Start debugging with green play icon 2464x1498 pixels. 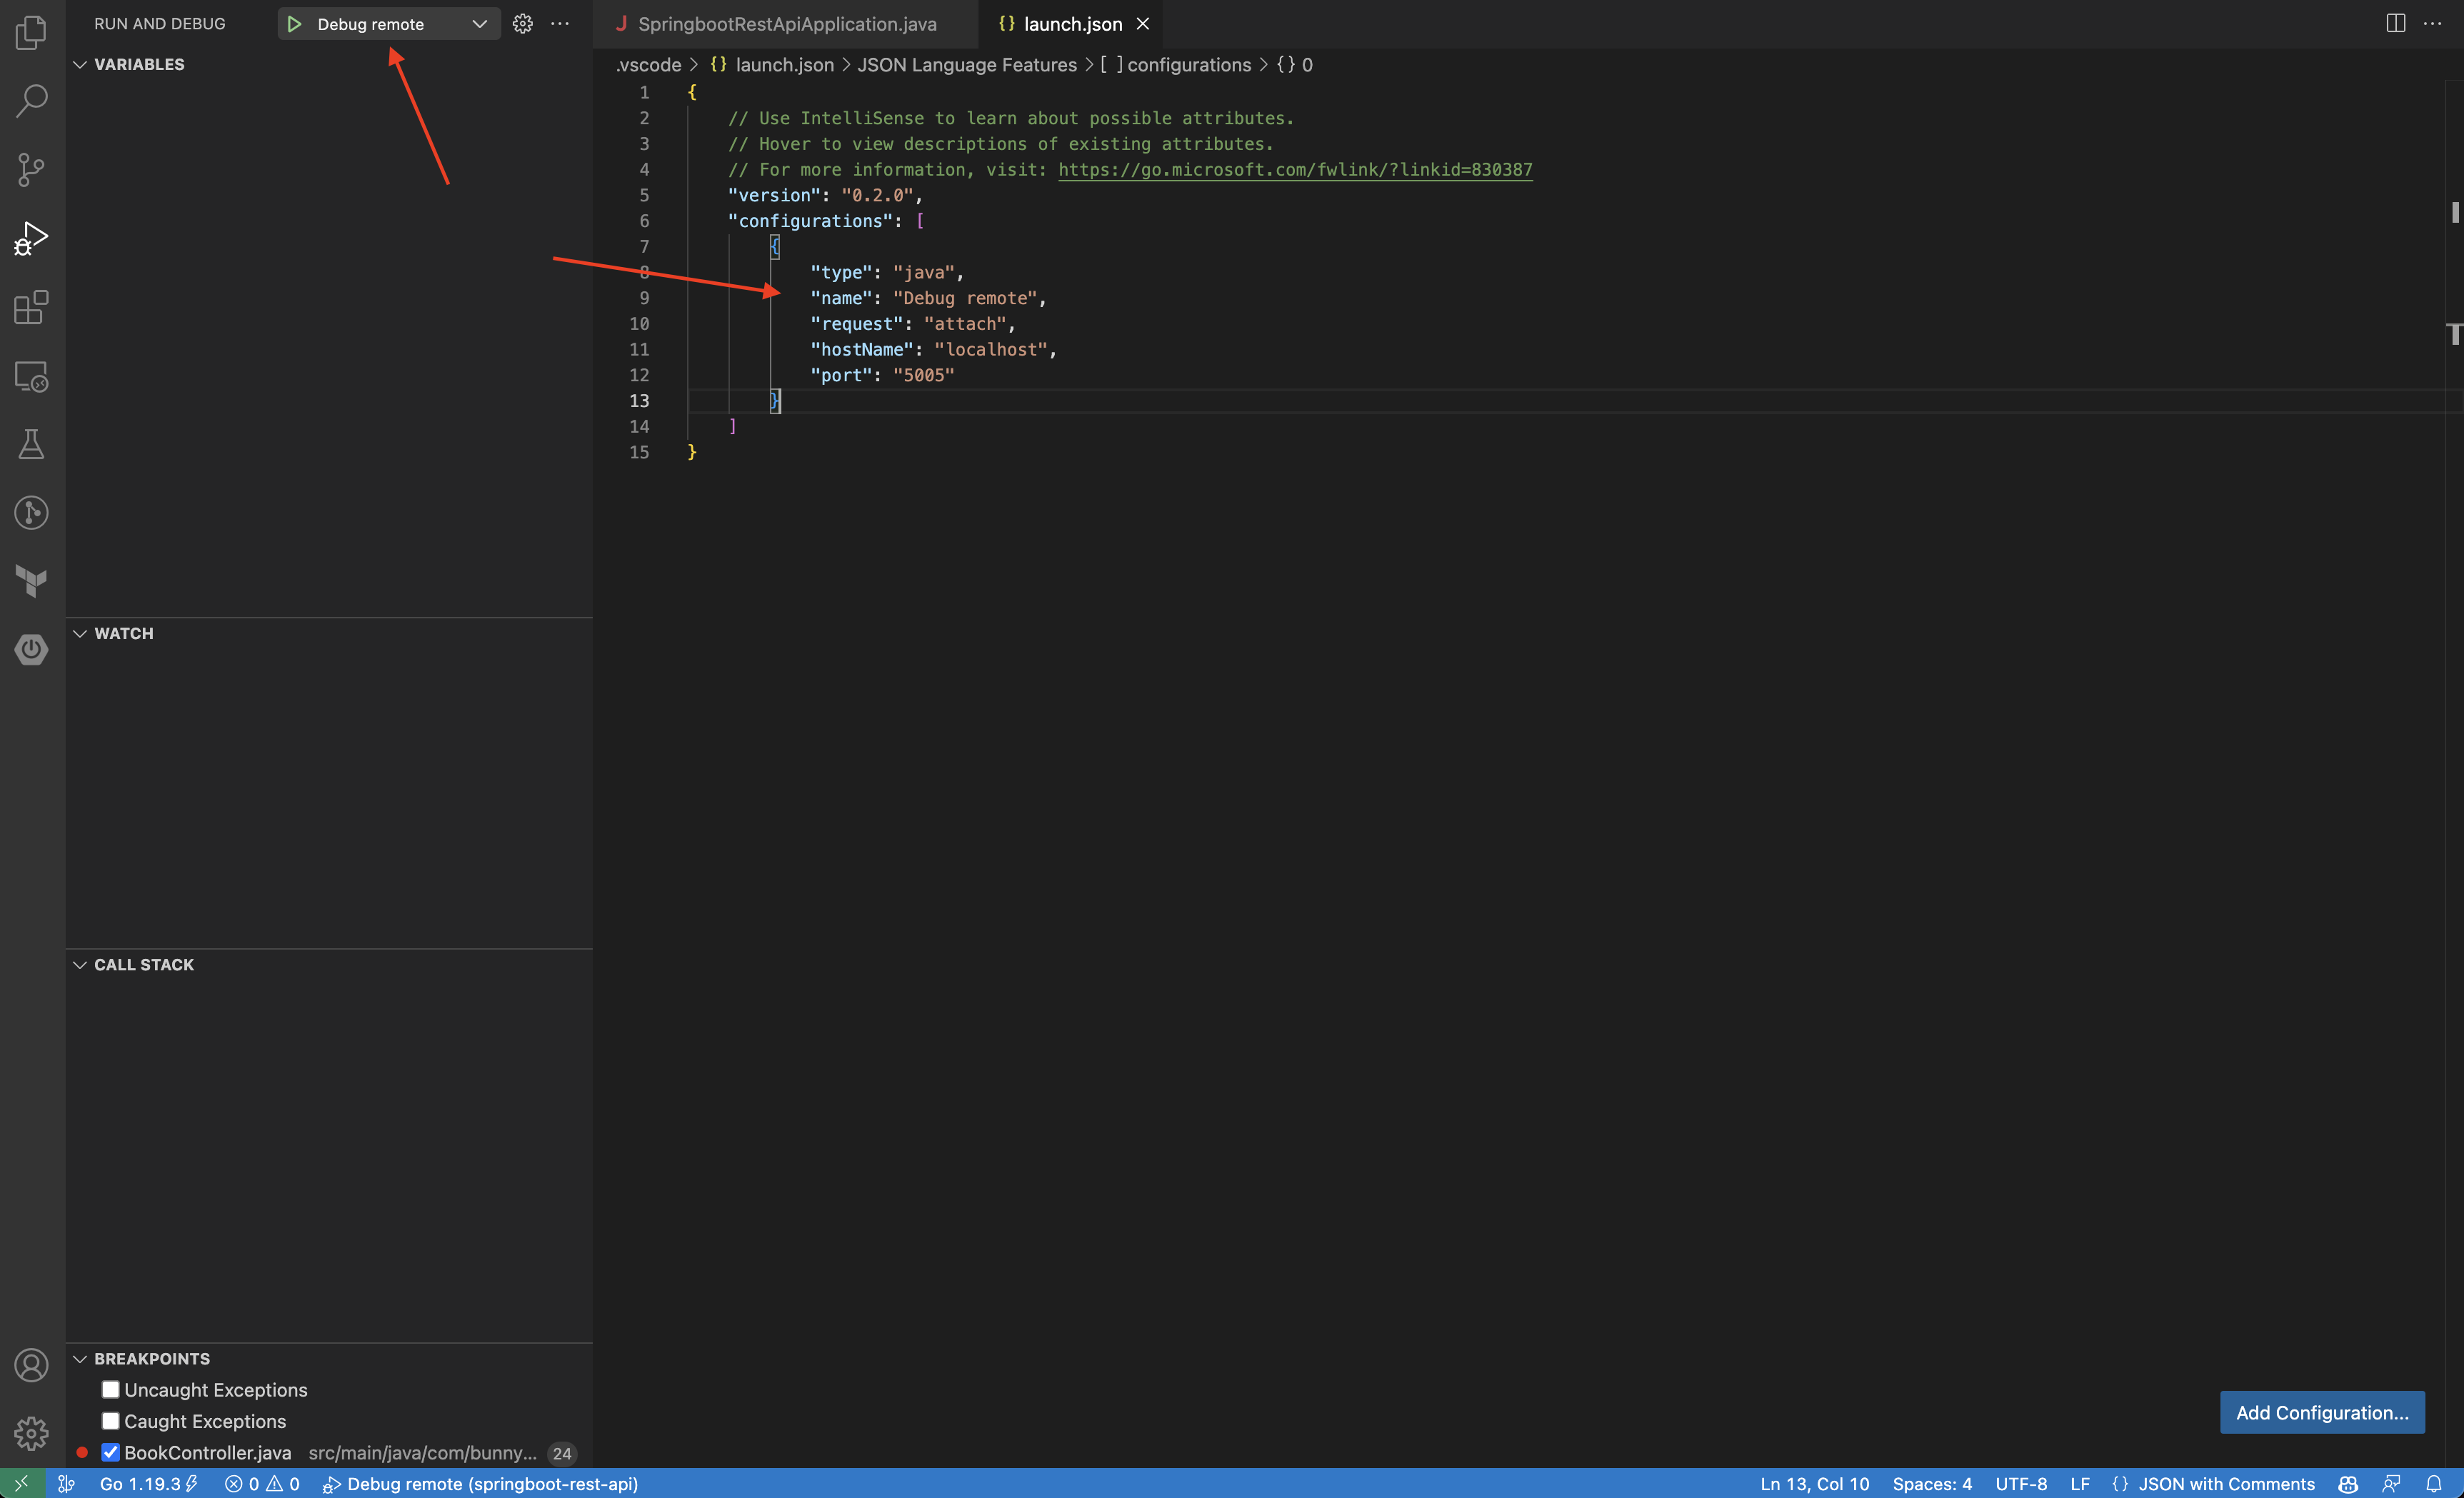click(294, 24)
